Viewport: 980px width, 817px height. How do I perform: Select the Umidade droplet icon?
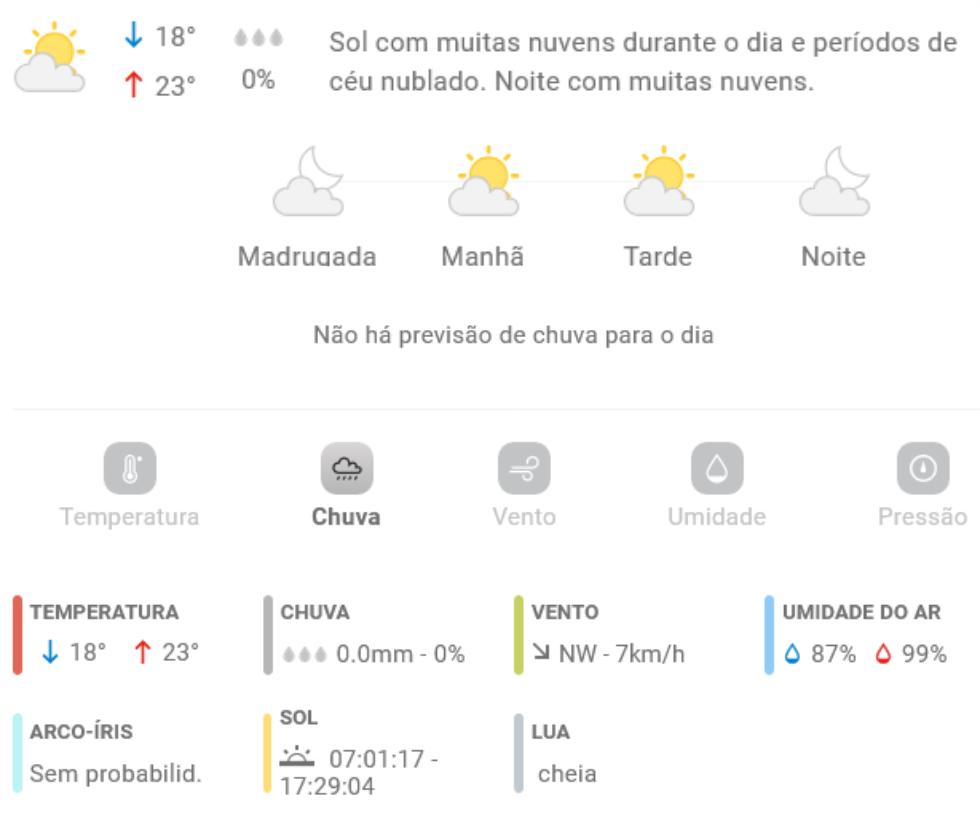click(x=717, y=468)
